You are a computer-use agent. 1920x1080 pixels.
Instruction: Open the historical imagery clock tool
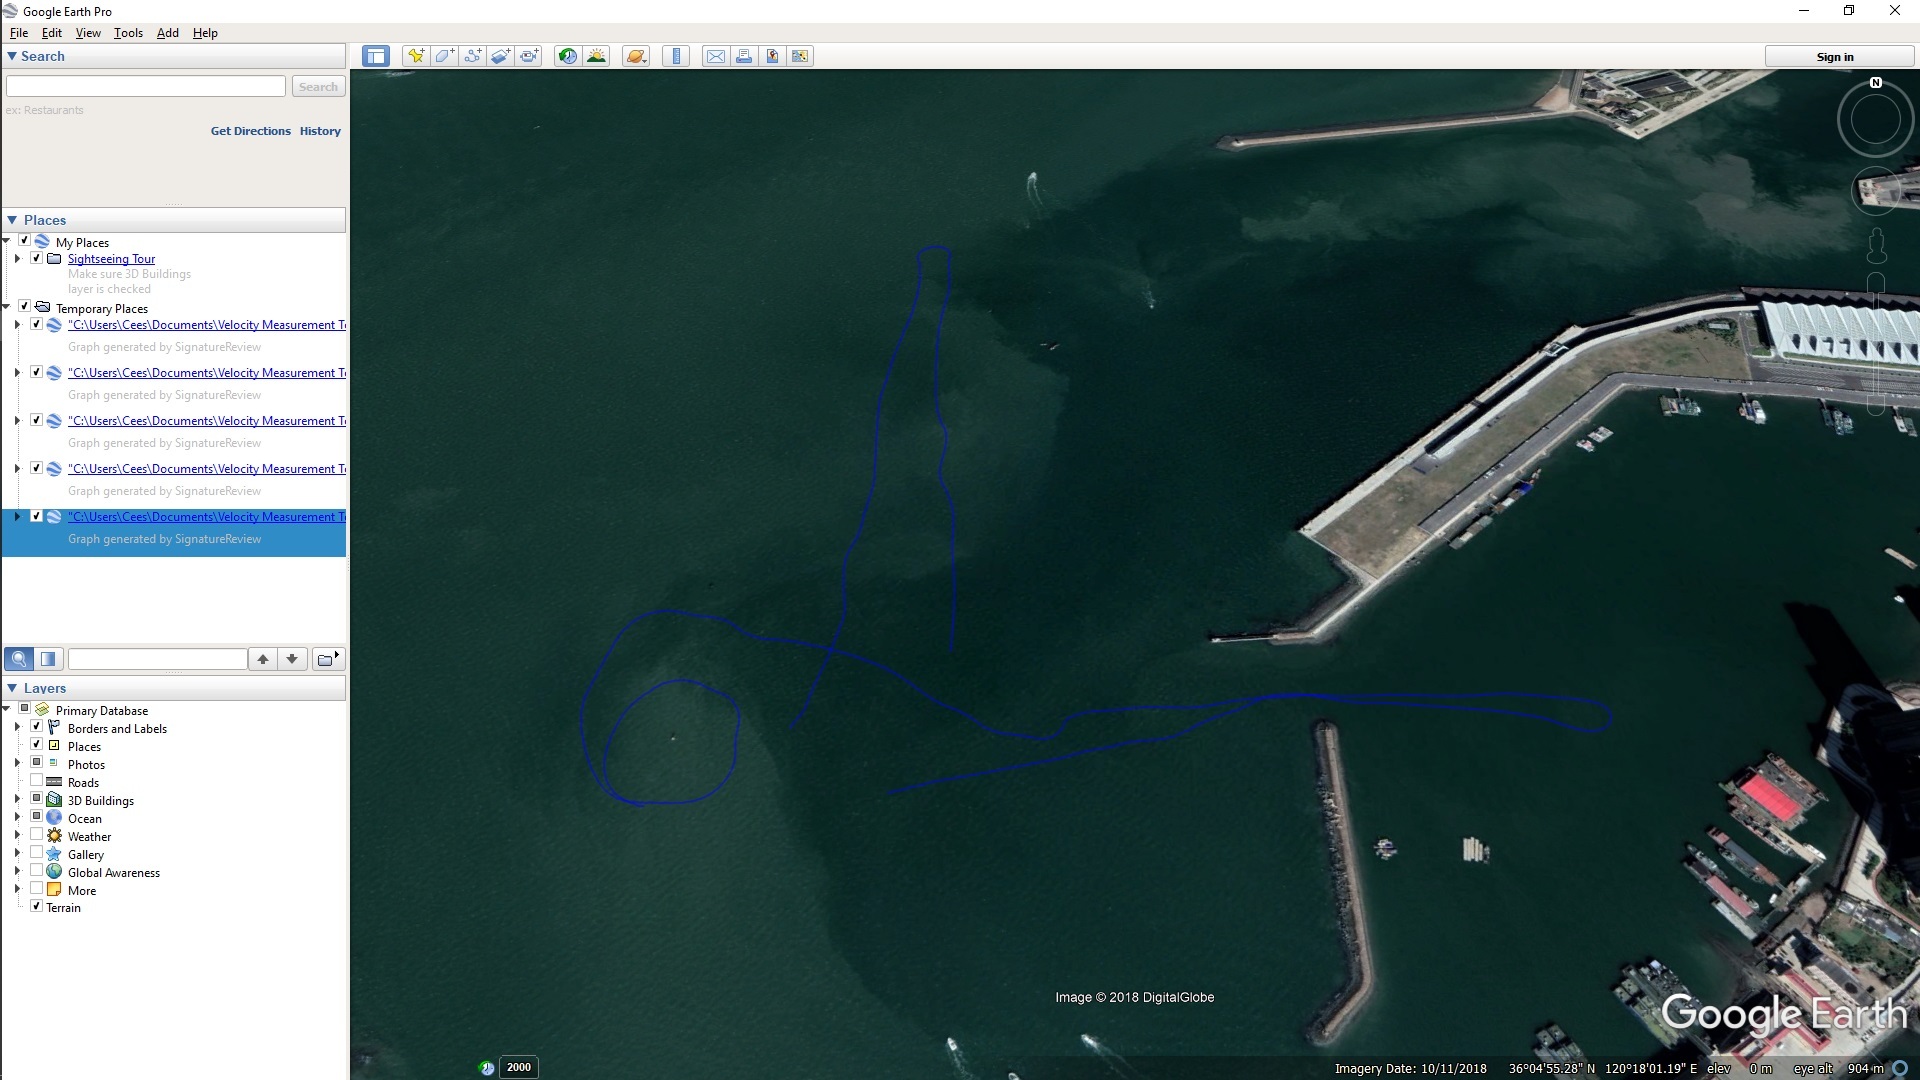click(567, 56)
